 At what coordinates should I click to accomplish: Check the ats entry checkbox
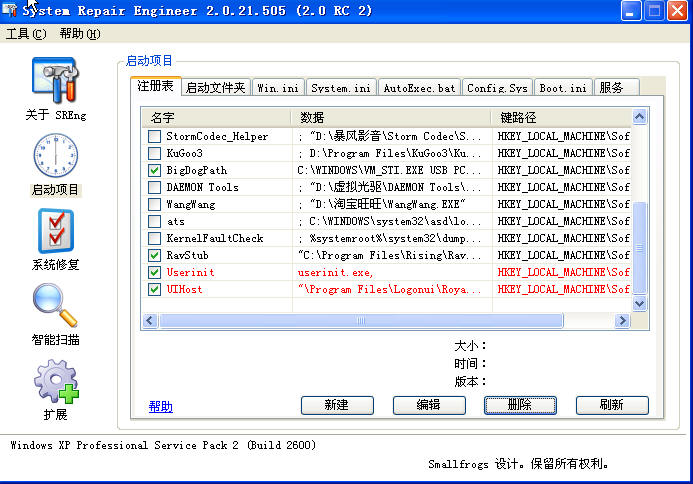(154, 221)
